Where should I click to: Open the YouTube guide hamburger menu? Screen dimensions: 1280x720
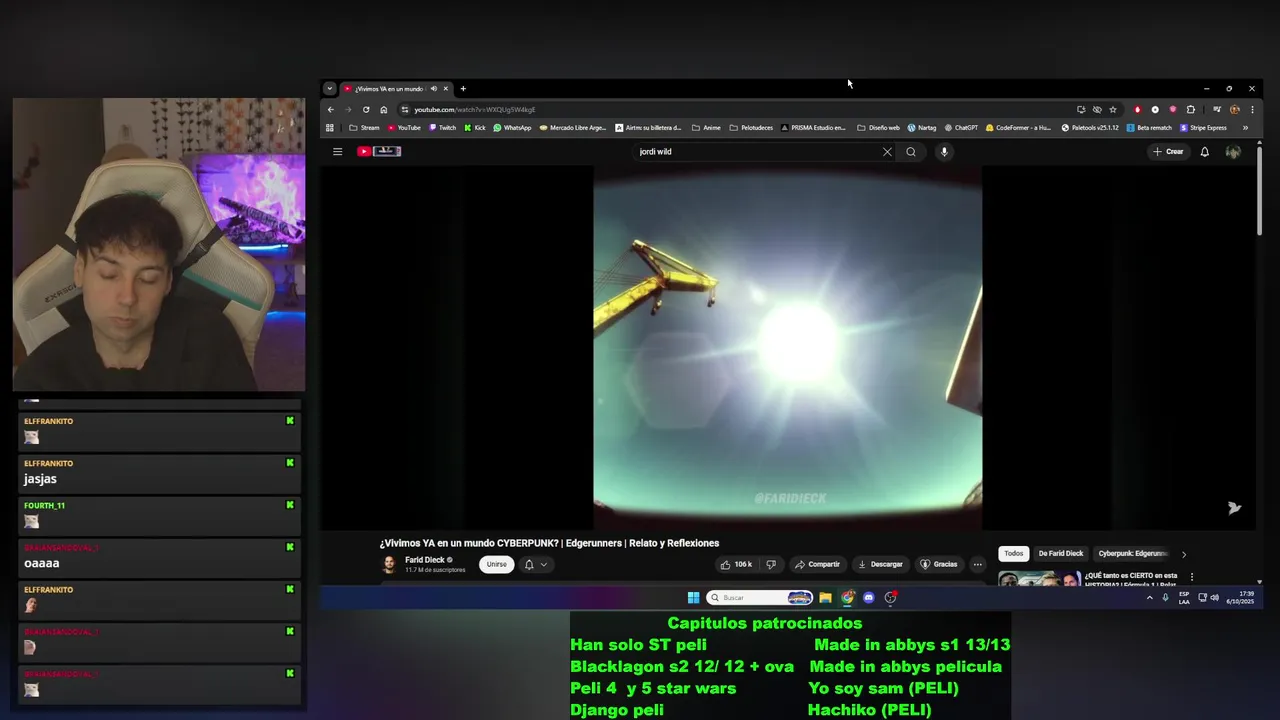coord(337,152)
